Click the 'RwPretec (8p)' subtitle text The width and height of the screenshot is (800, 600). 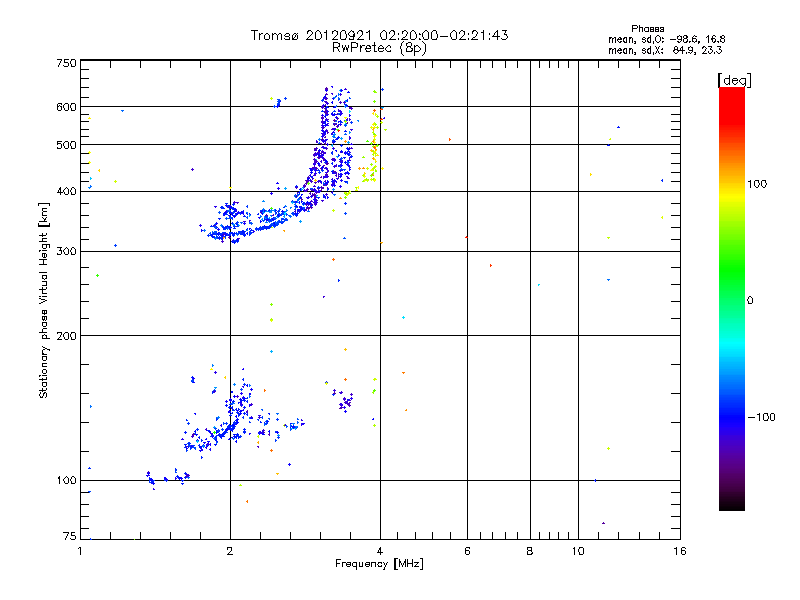click(x=379, y=48)
